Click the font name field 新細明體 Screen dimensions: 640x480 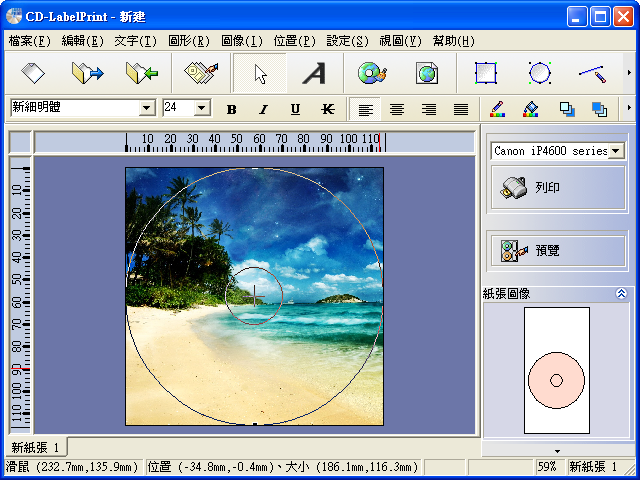[x=75, y=108]
